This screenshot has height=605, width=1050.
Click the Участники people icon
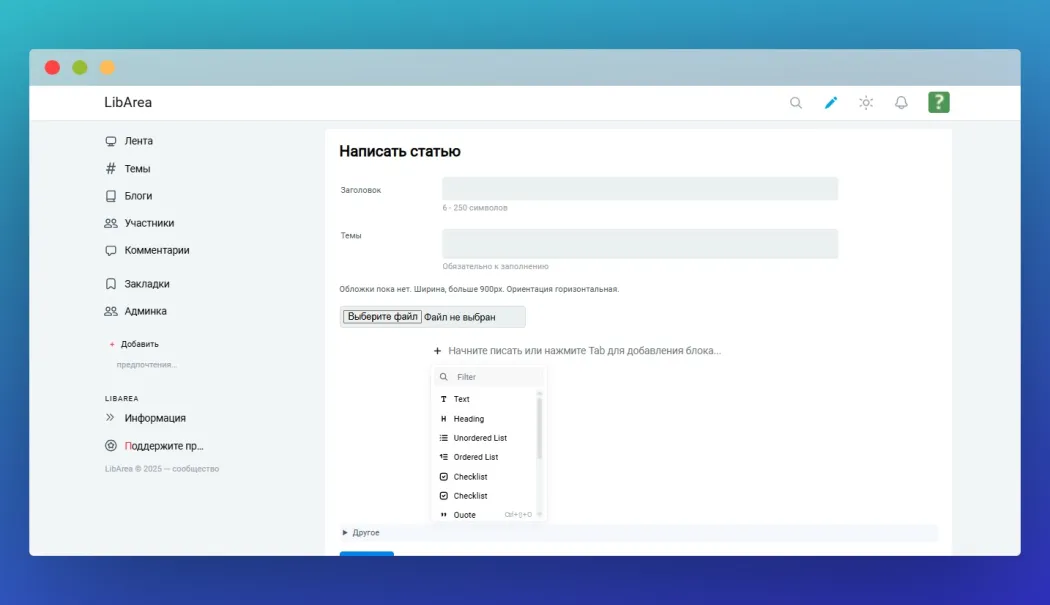(110, 223)
